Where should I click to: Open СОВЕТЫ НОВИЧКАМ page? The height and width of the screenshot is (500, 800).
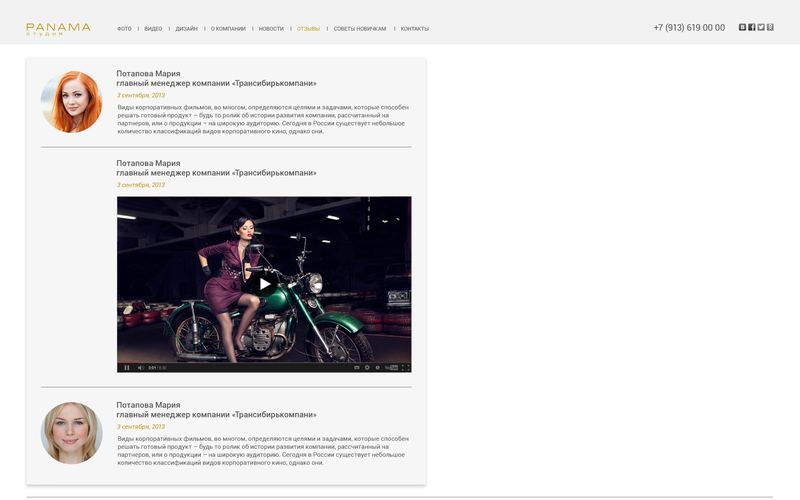[x=360, y=29]
